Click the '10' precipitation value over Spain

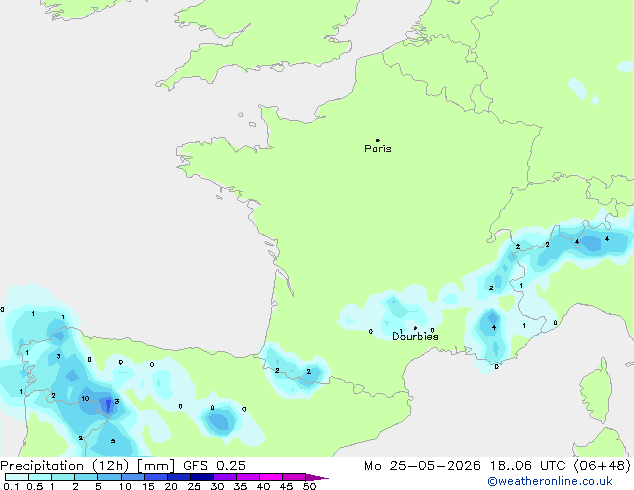pos(85,399)
